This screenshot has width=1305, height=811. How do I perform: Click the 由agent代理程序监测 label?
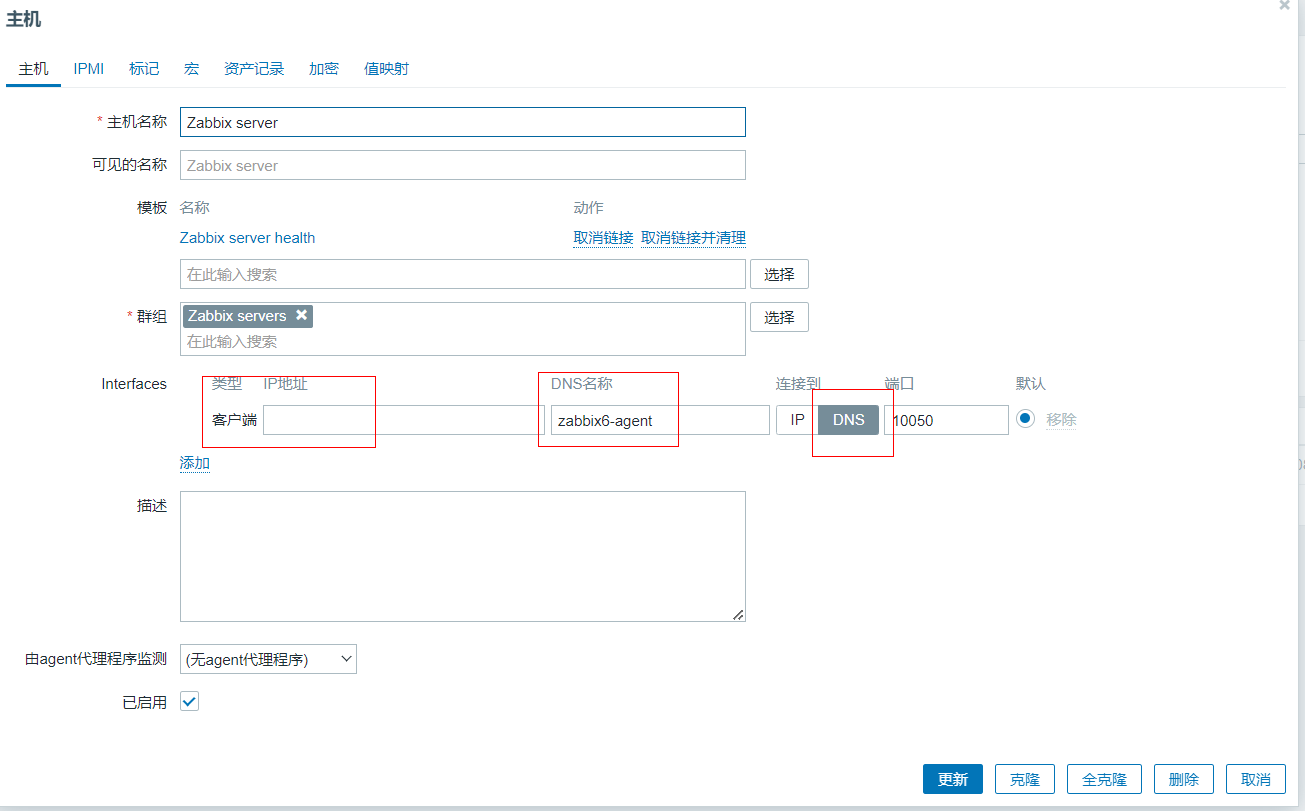[x=96, y=659]
